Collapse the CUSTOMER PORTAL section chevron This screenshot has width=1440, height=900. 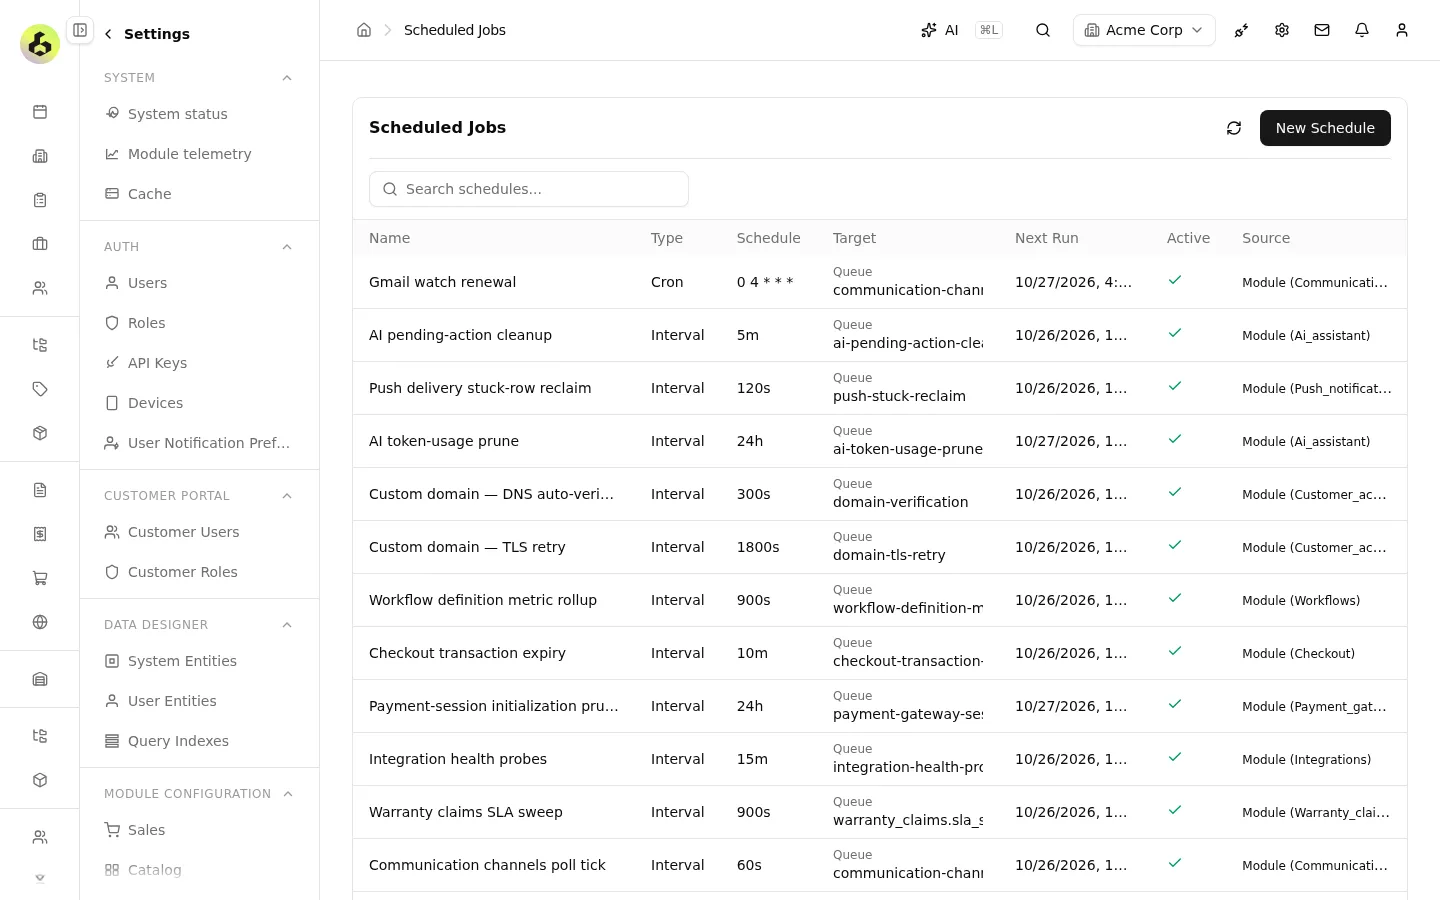(x=287, y=496)
